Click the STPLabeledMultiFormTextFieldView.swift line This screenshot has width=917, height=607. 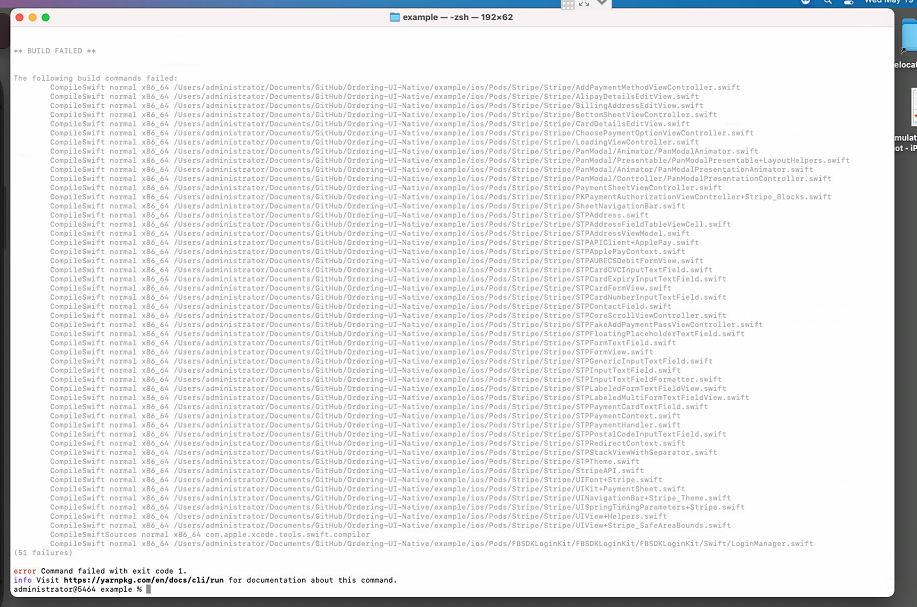pos(399,398)
